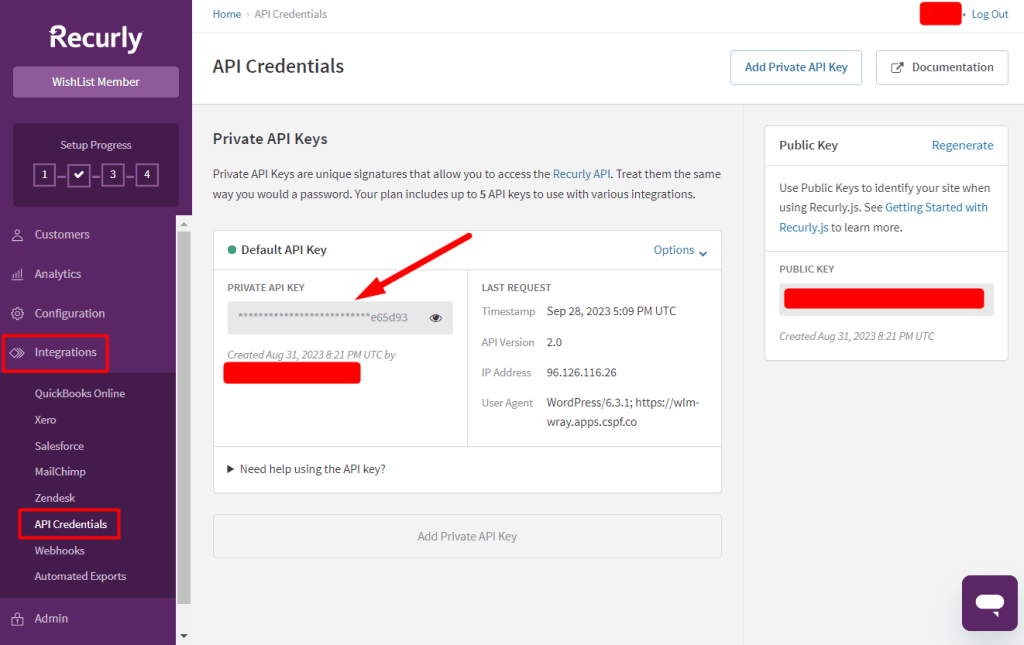This screenshot has width=1024, height=645.
Task: Open Analytics in the sidebar
Action: click(58, 274)
